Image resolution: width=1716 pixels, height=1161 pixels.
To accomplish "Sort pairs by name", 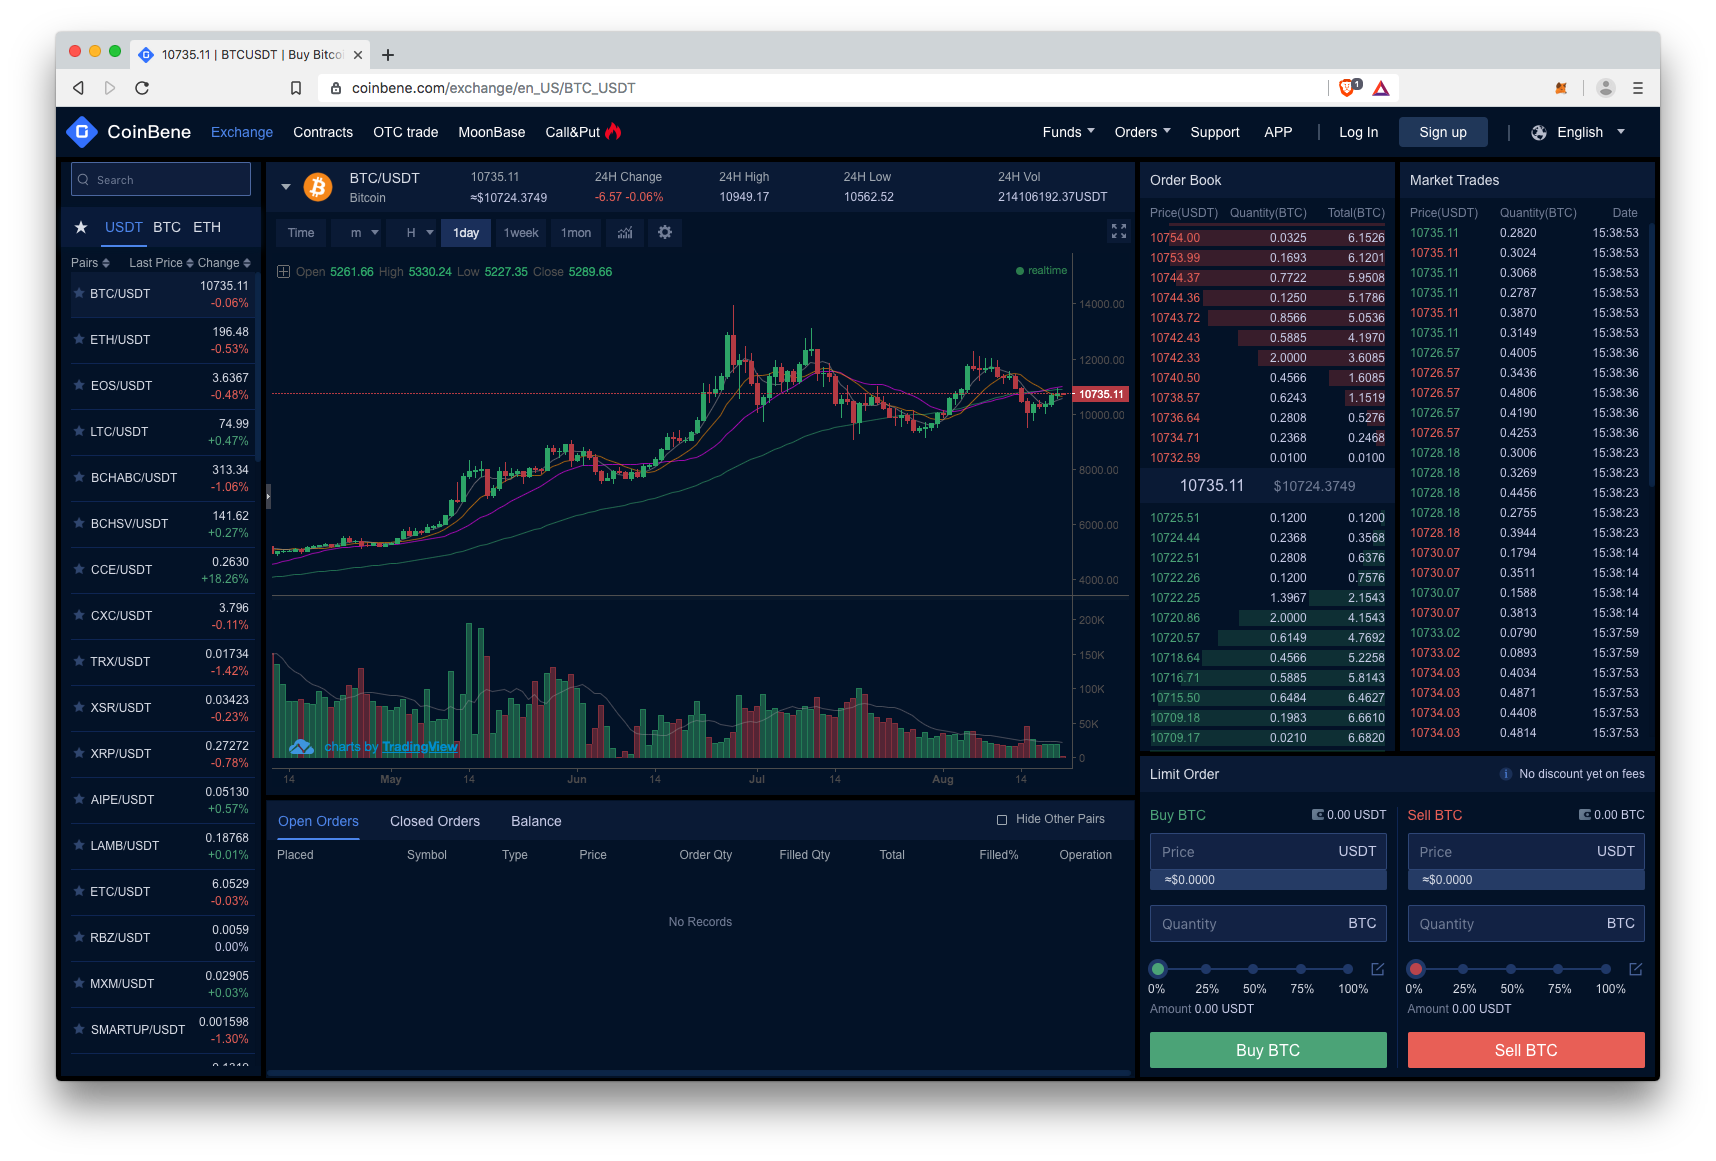I will tap(90, 263).
